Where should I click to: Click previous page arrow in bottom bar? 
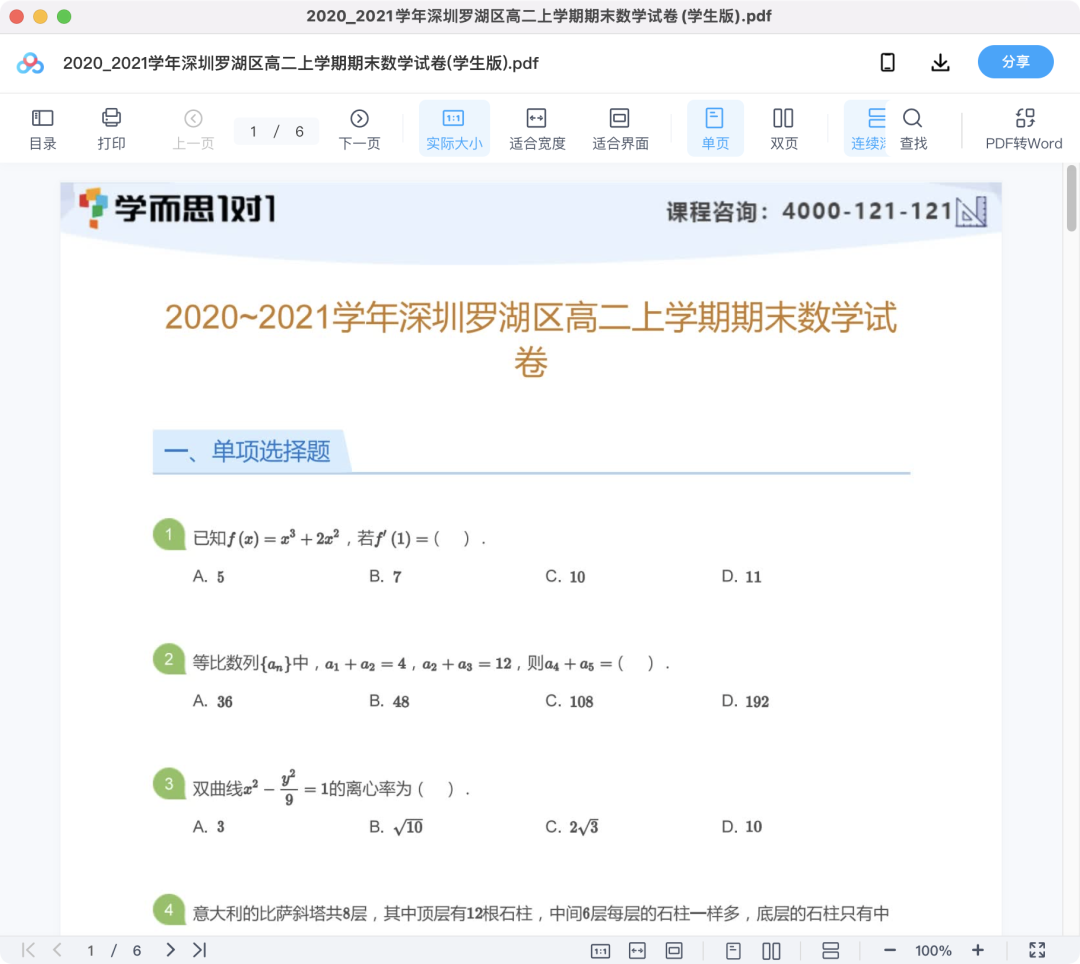58,950
